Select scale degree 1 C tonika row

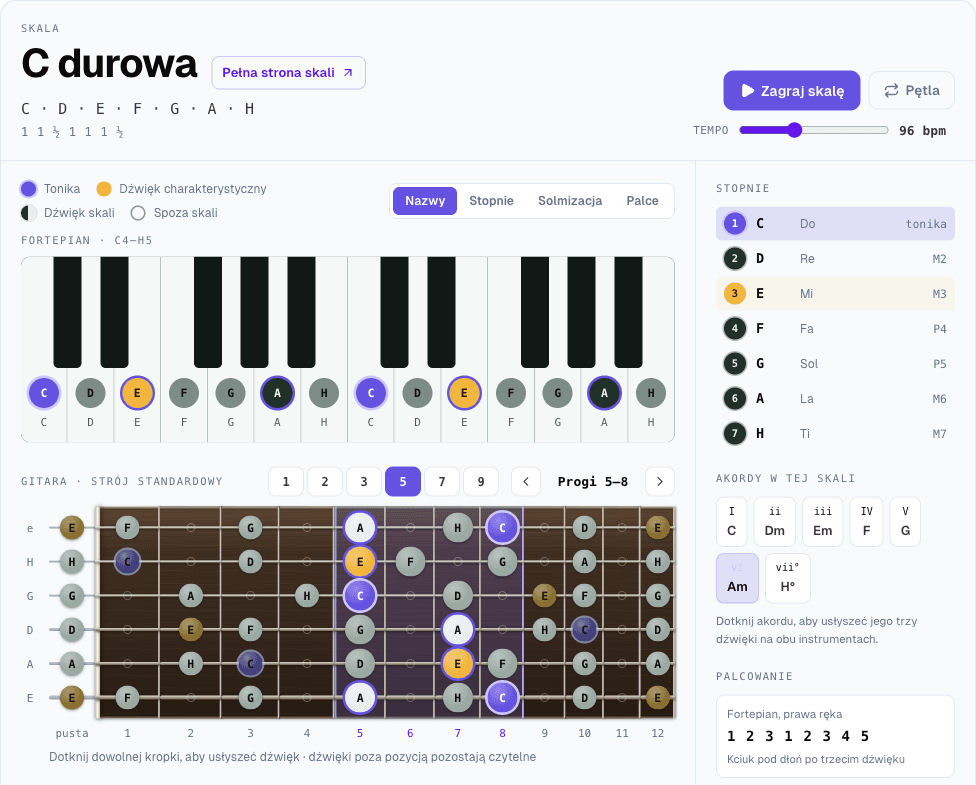(835, 223)
